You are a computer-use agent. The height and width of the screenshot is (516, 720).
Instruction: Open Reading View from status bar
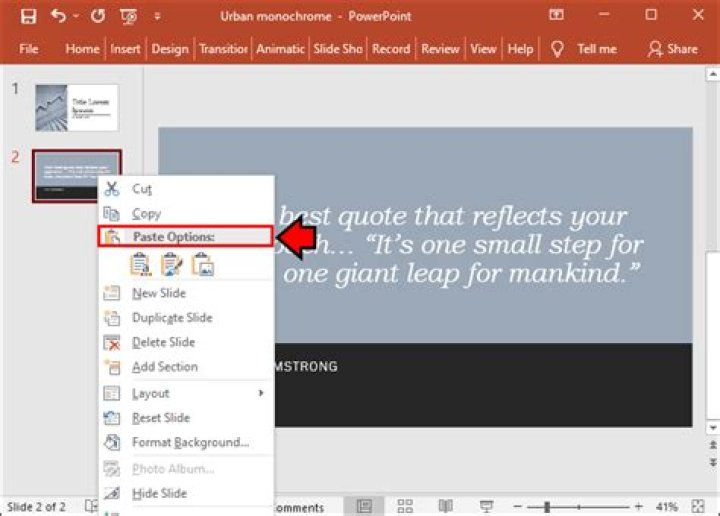pos(446,506)
